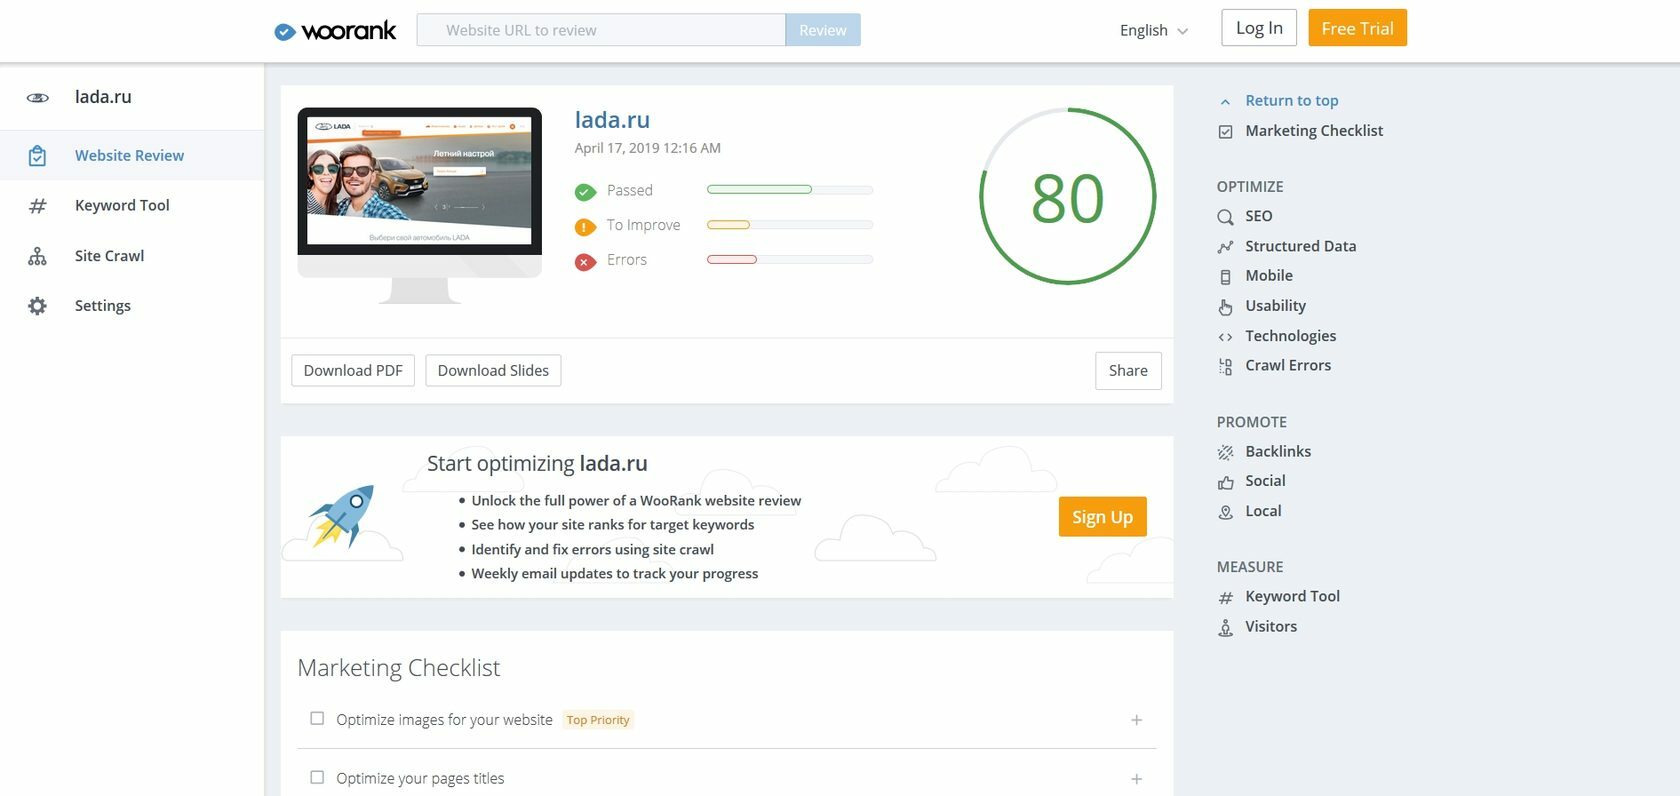This screenshot has height=796, width=1680.
Task: Click the WooRank logo
Action: 335,31
